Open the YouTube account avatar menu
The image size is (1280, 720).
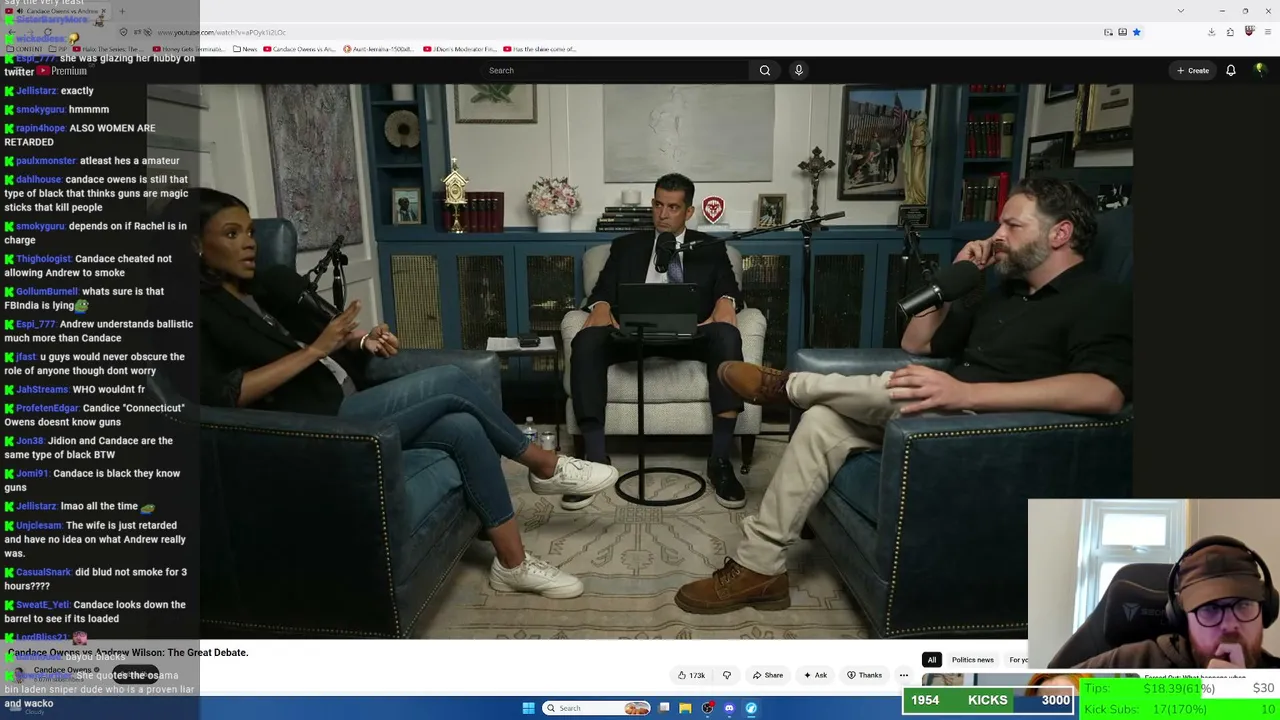tap(1260, 70)
